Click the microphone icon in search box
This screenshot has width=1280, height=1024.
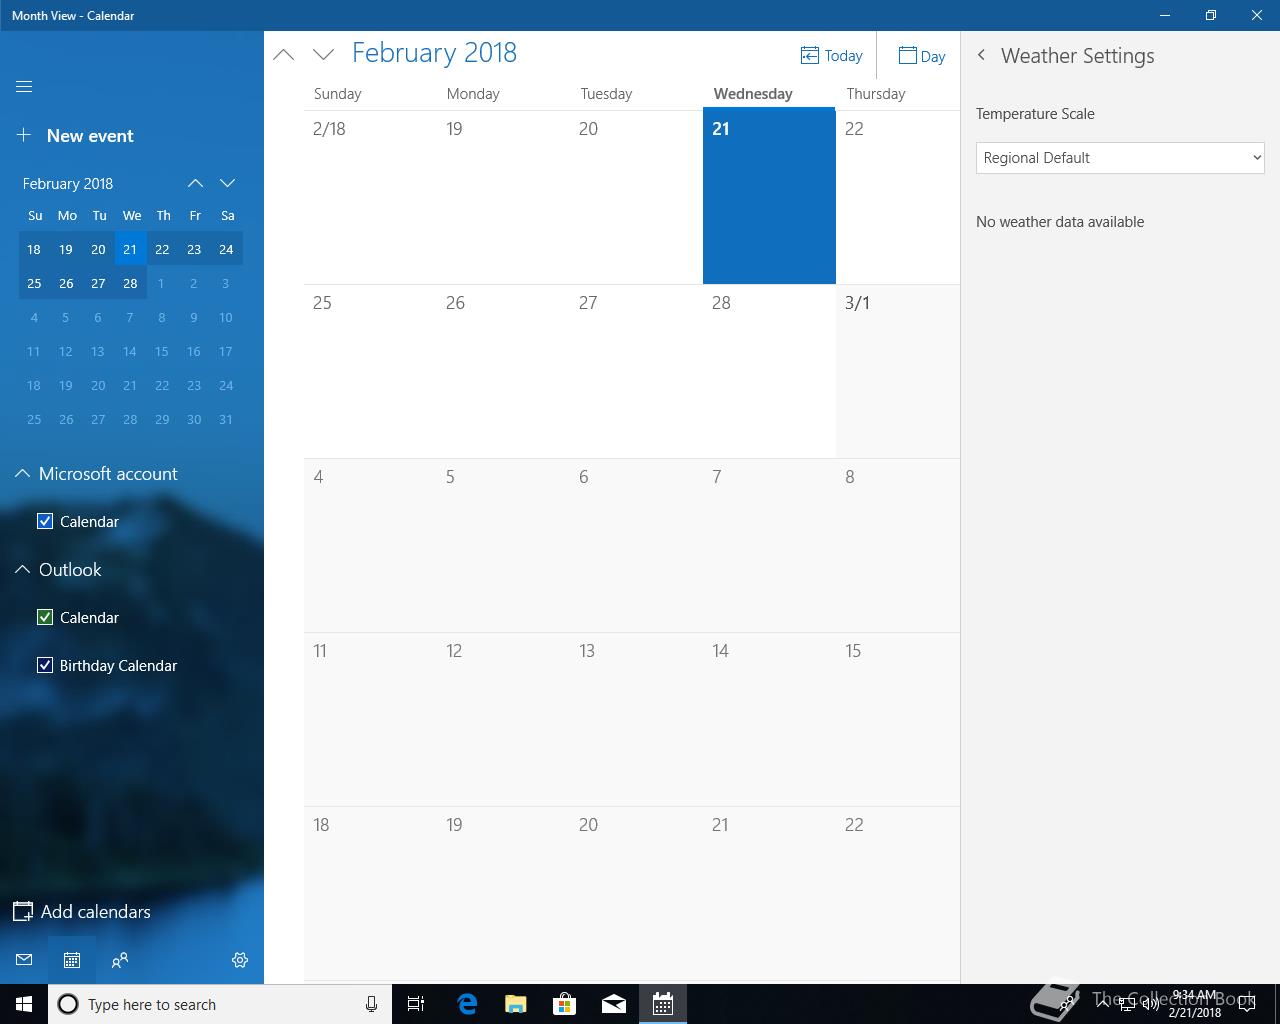pos(371,1004)
